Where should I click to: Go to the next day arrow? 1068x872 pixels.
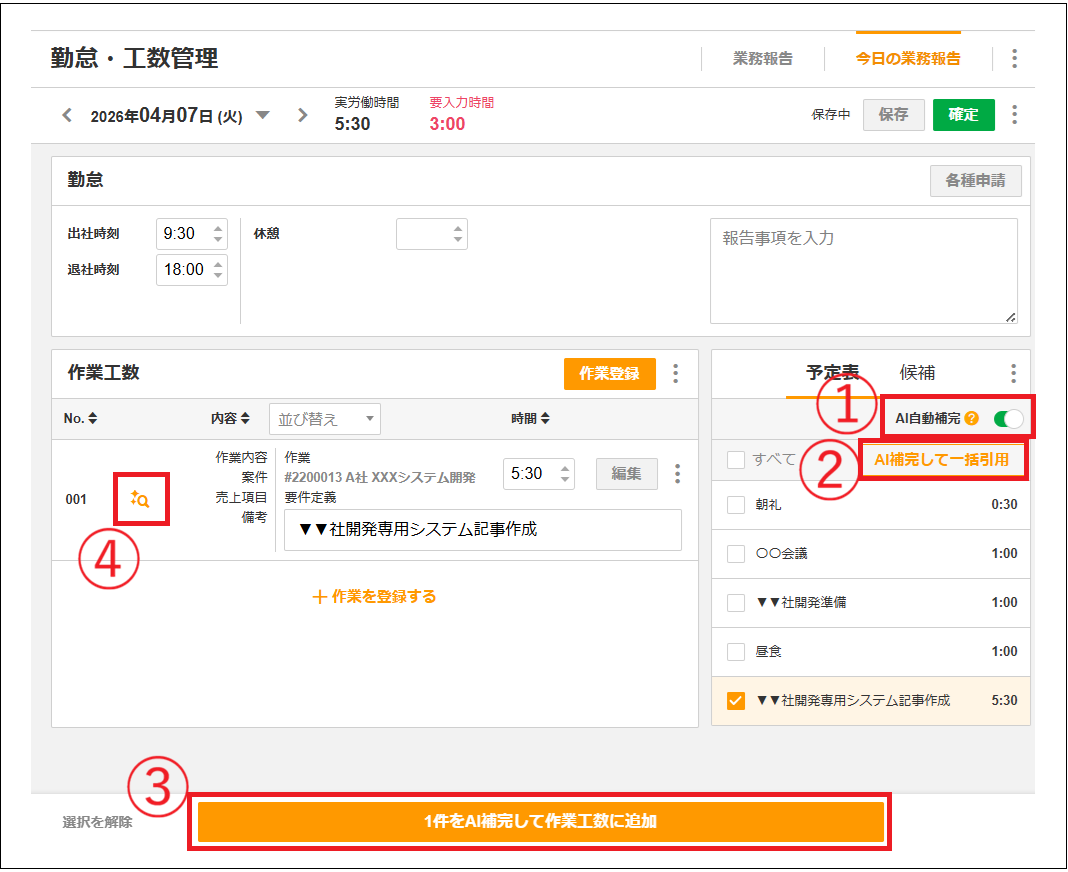302,115
